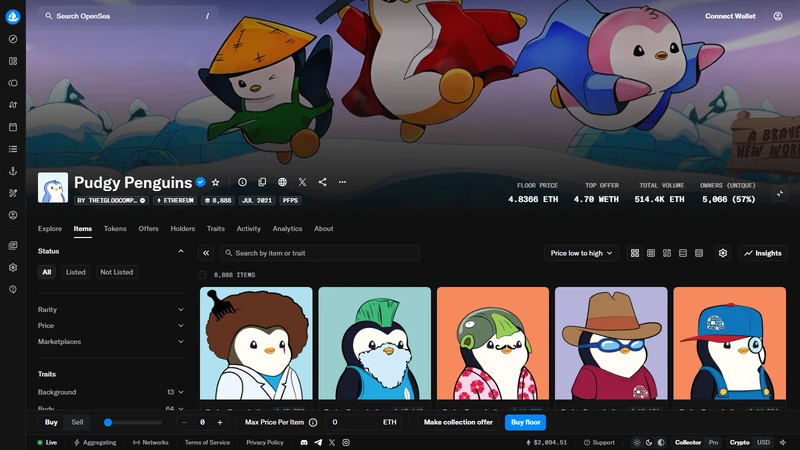Switch to the Offers tab
Viewport: 800px width, 450px height.
coord(148,229)
